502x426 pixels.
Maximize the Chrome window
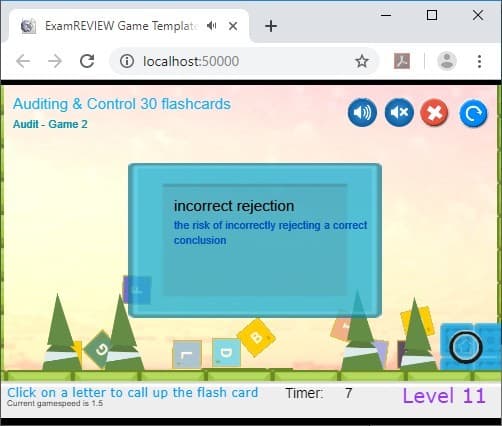[432, 15]
